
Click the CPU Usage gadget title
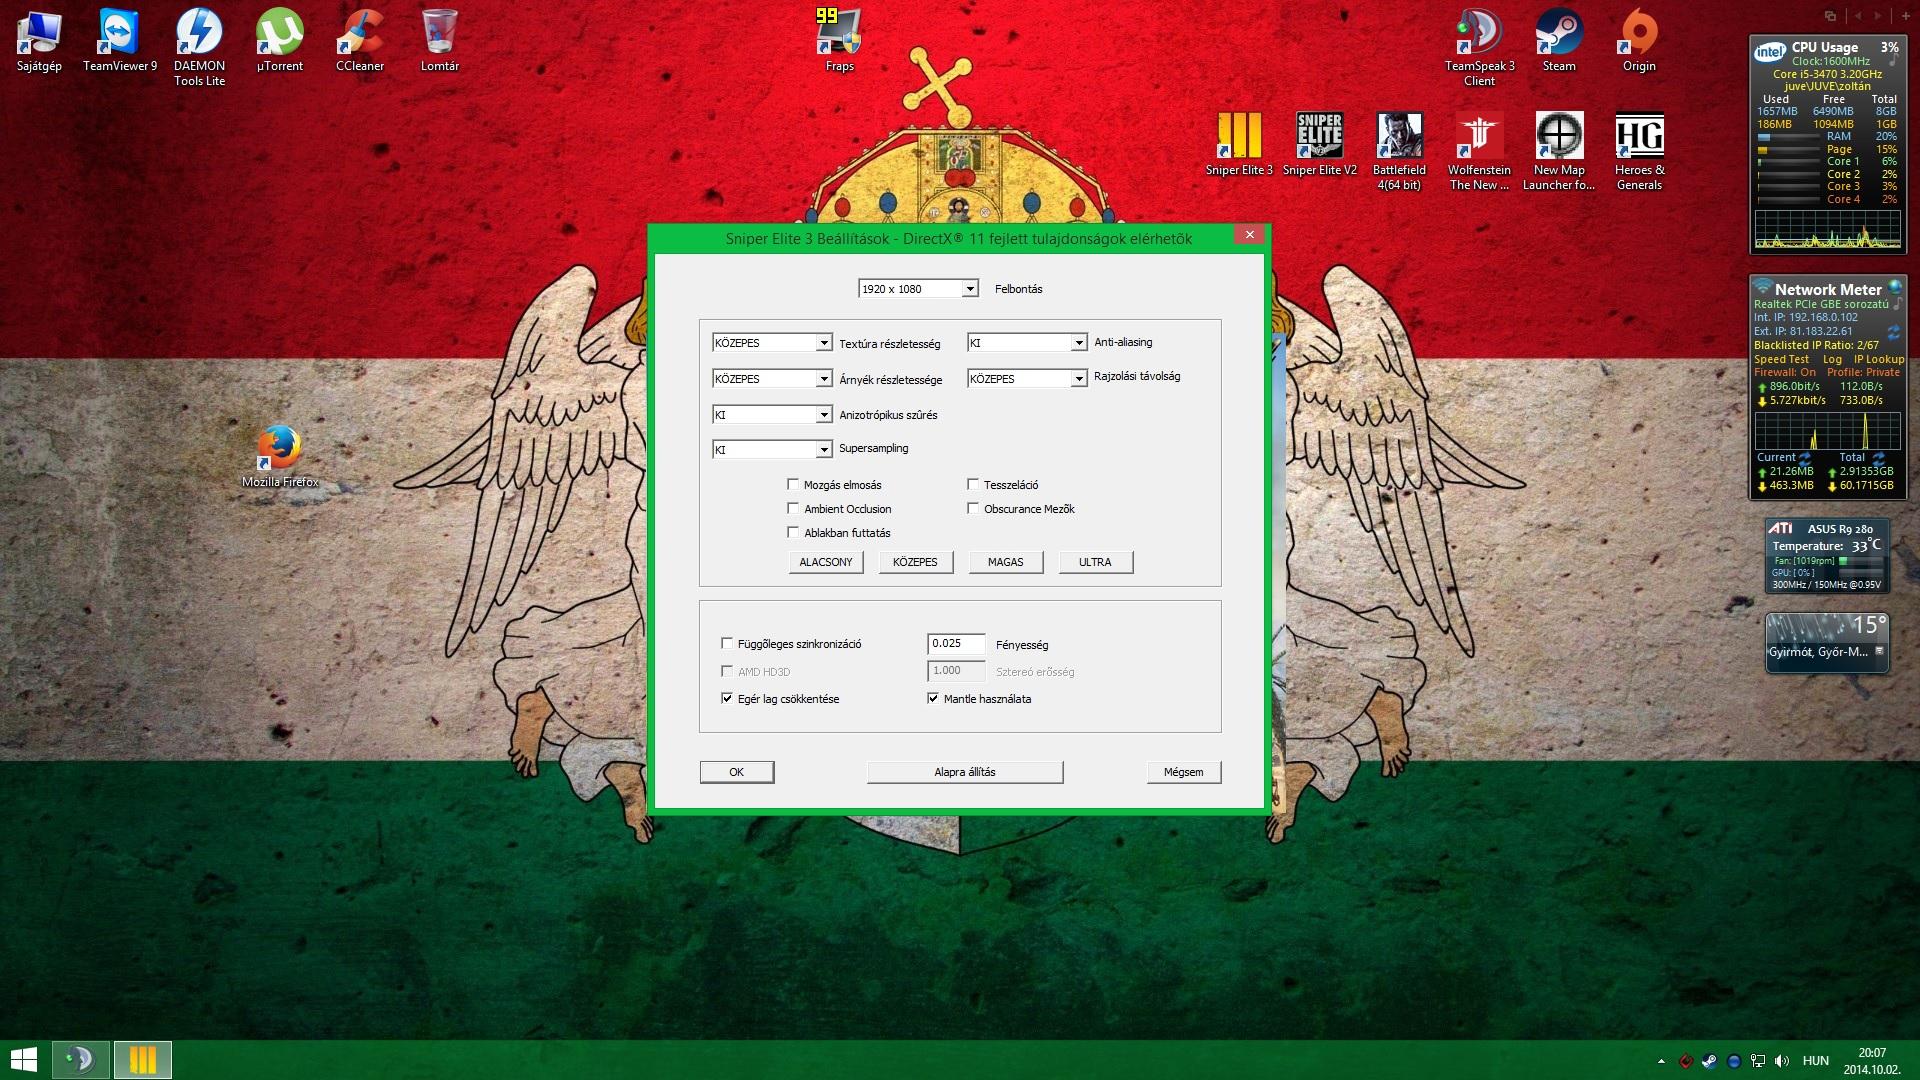coord(1824,47)
